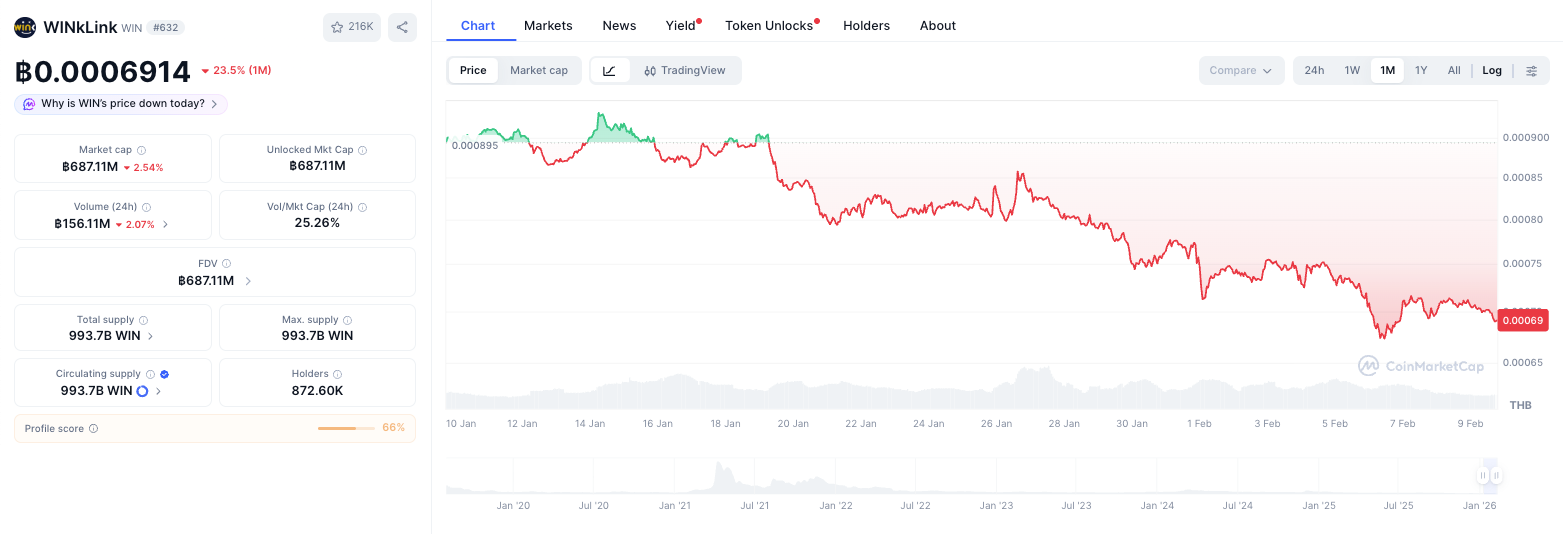Click the WINkLink coin logo
The height and width of the screenshot is (534, 1563).
click(x=25, y=27)
